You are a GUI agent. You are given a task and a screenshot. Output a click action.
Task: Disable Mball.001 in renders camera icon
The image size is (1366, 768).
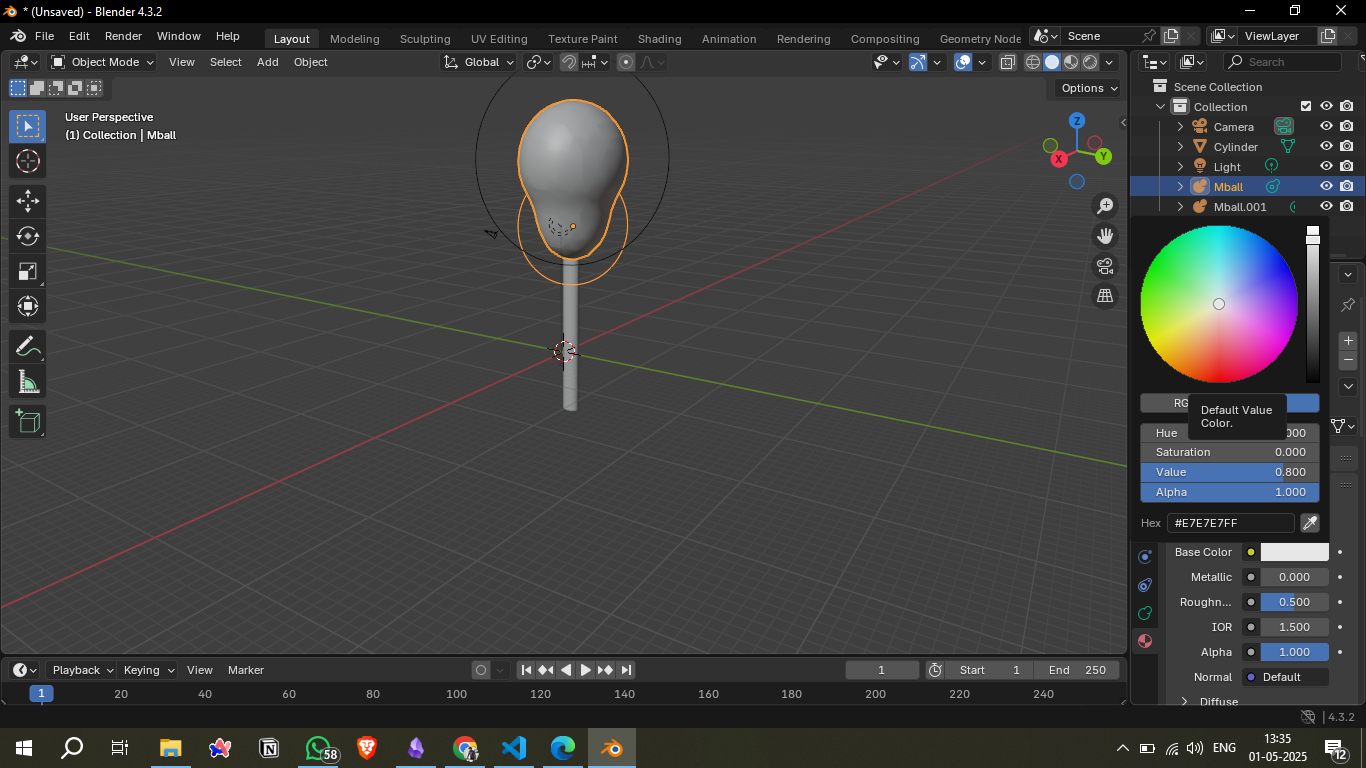click(x=1347, y=206)
